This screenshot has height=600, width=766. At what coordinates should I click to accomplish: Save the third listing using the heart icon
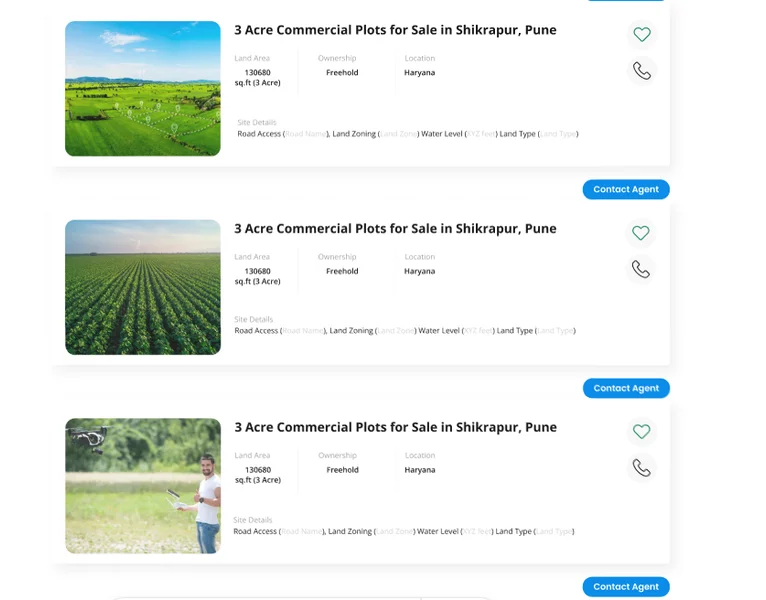[x=641, y=432]
